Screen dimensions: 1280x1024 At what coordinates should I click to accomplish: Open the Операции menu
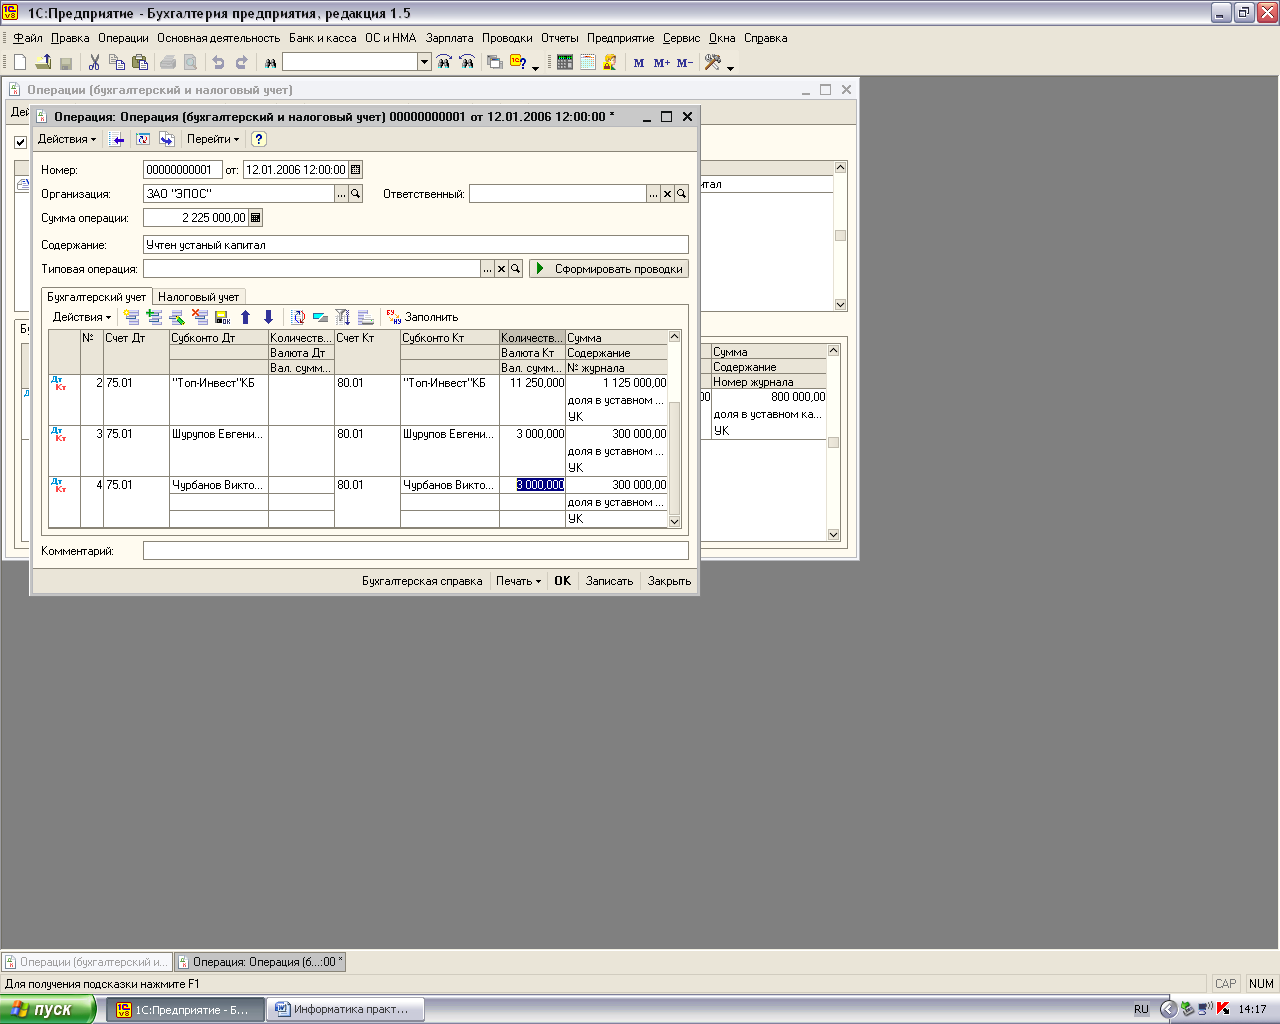[x=123, y=38]
